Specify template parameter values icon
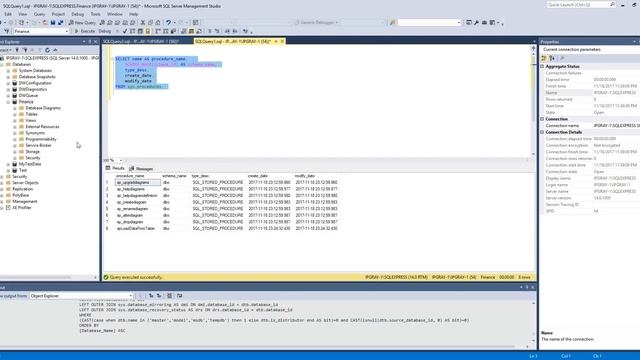 click(x=245, y=31)
